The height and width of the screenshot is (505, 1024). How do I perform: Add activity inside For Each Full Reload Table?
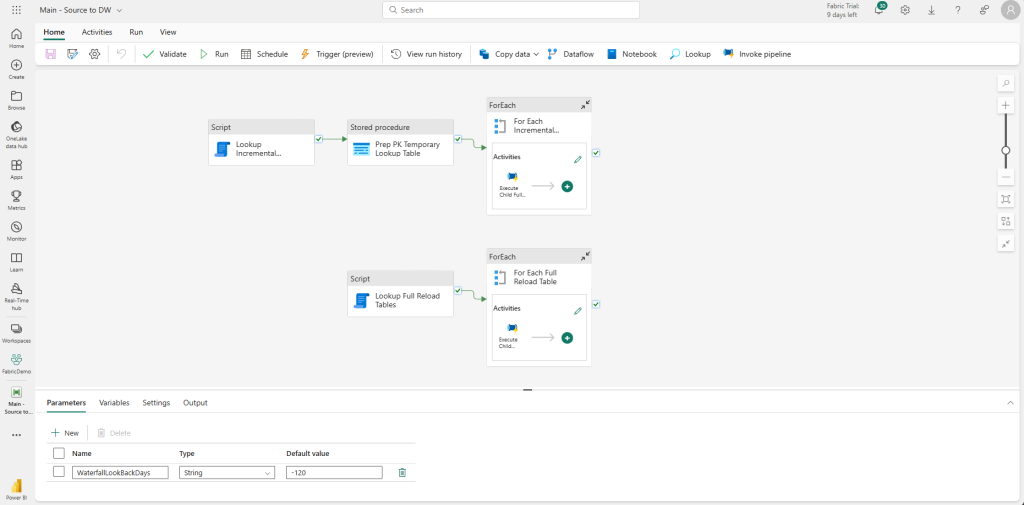point(567,338)
